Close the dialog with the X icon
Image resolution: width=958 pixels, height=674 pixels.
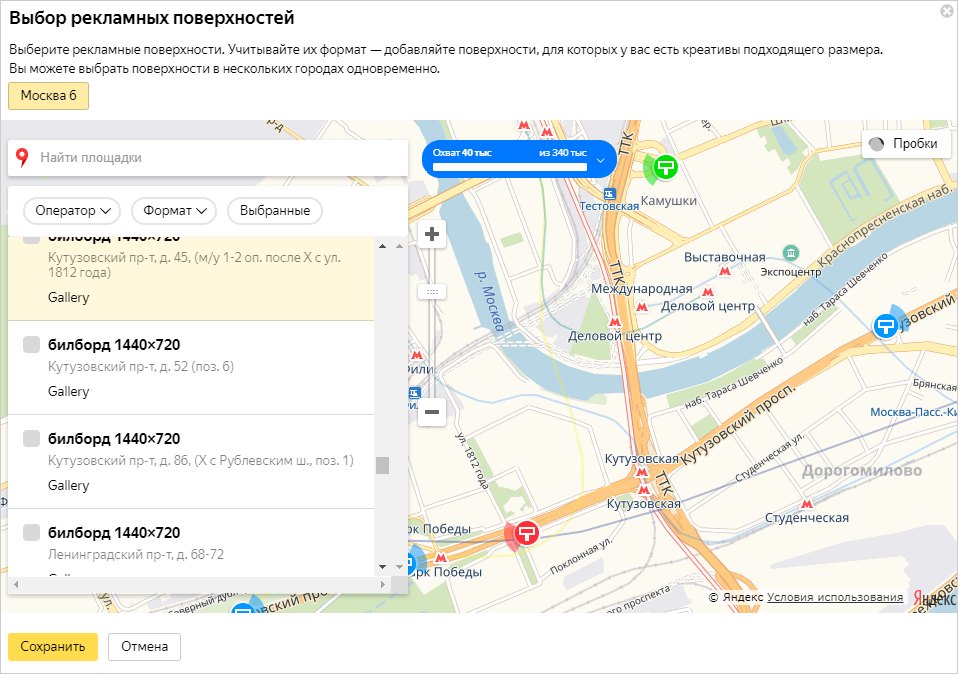946,11
